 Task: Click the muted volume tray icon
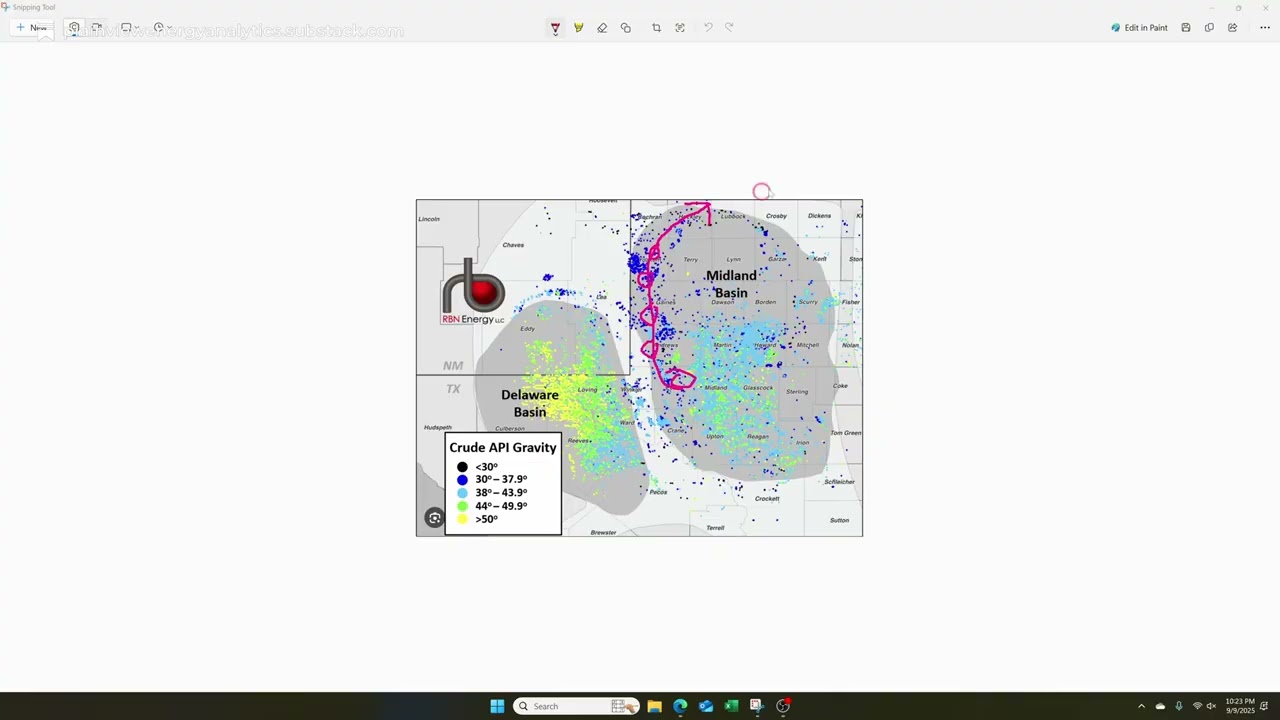click(1211, 706)
